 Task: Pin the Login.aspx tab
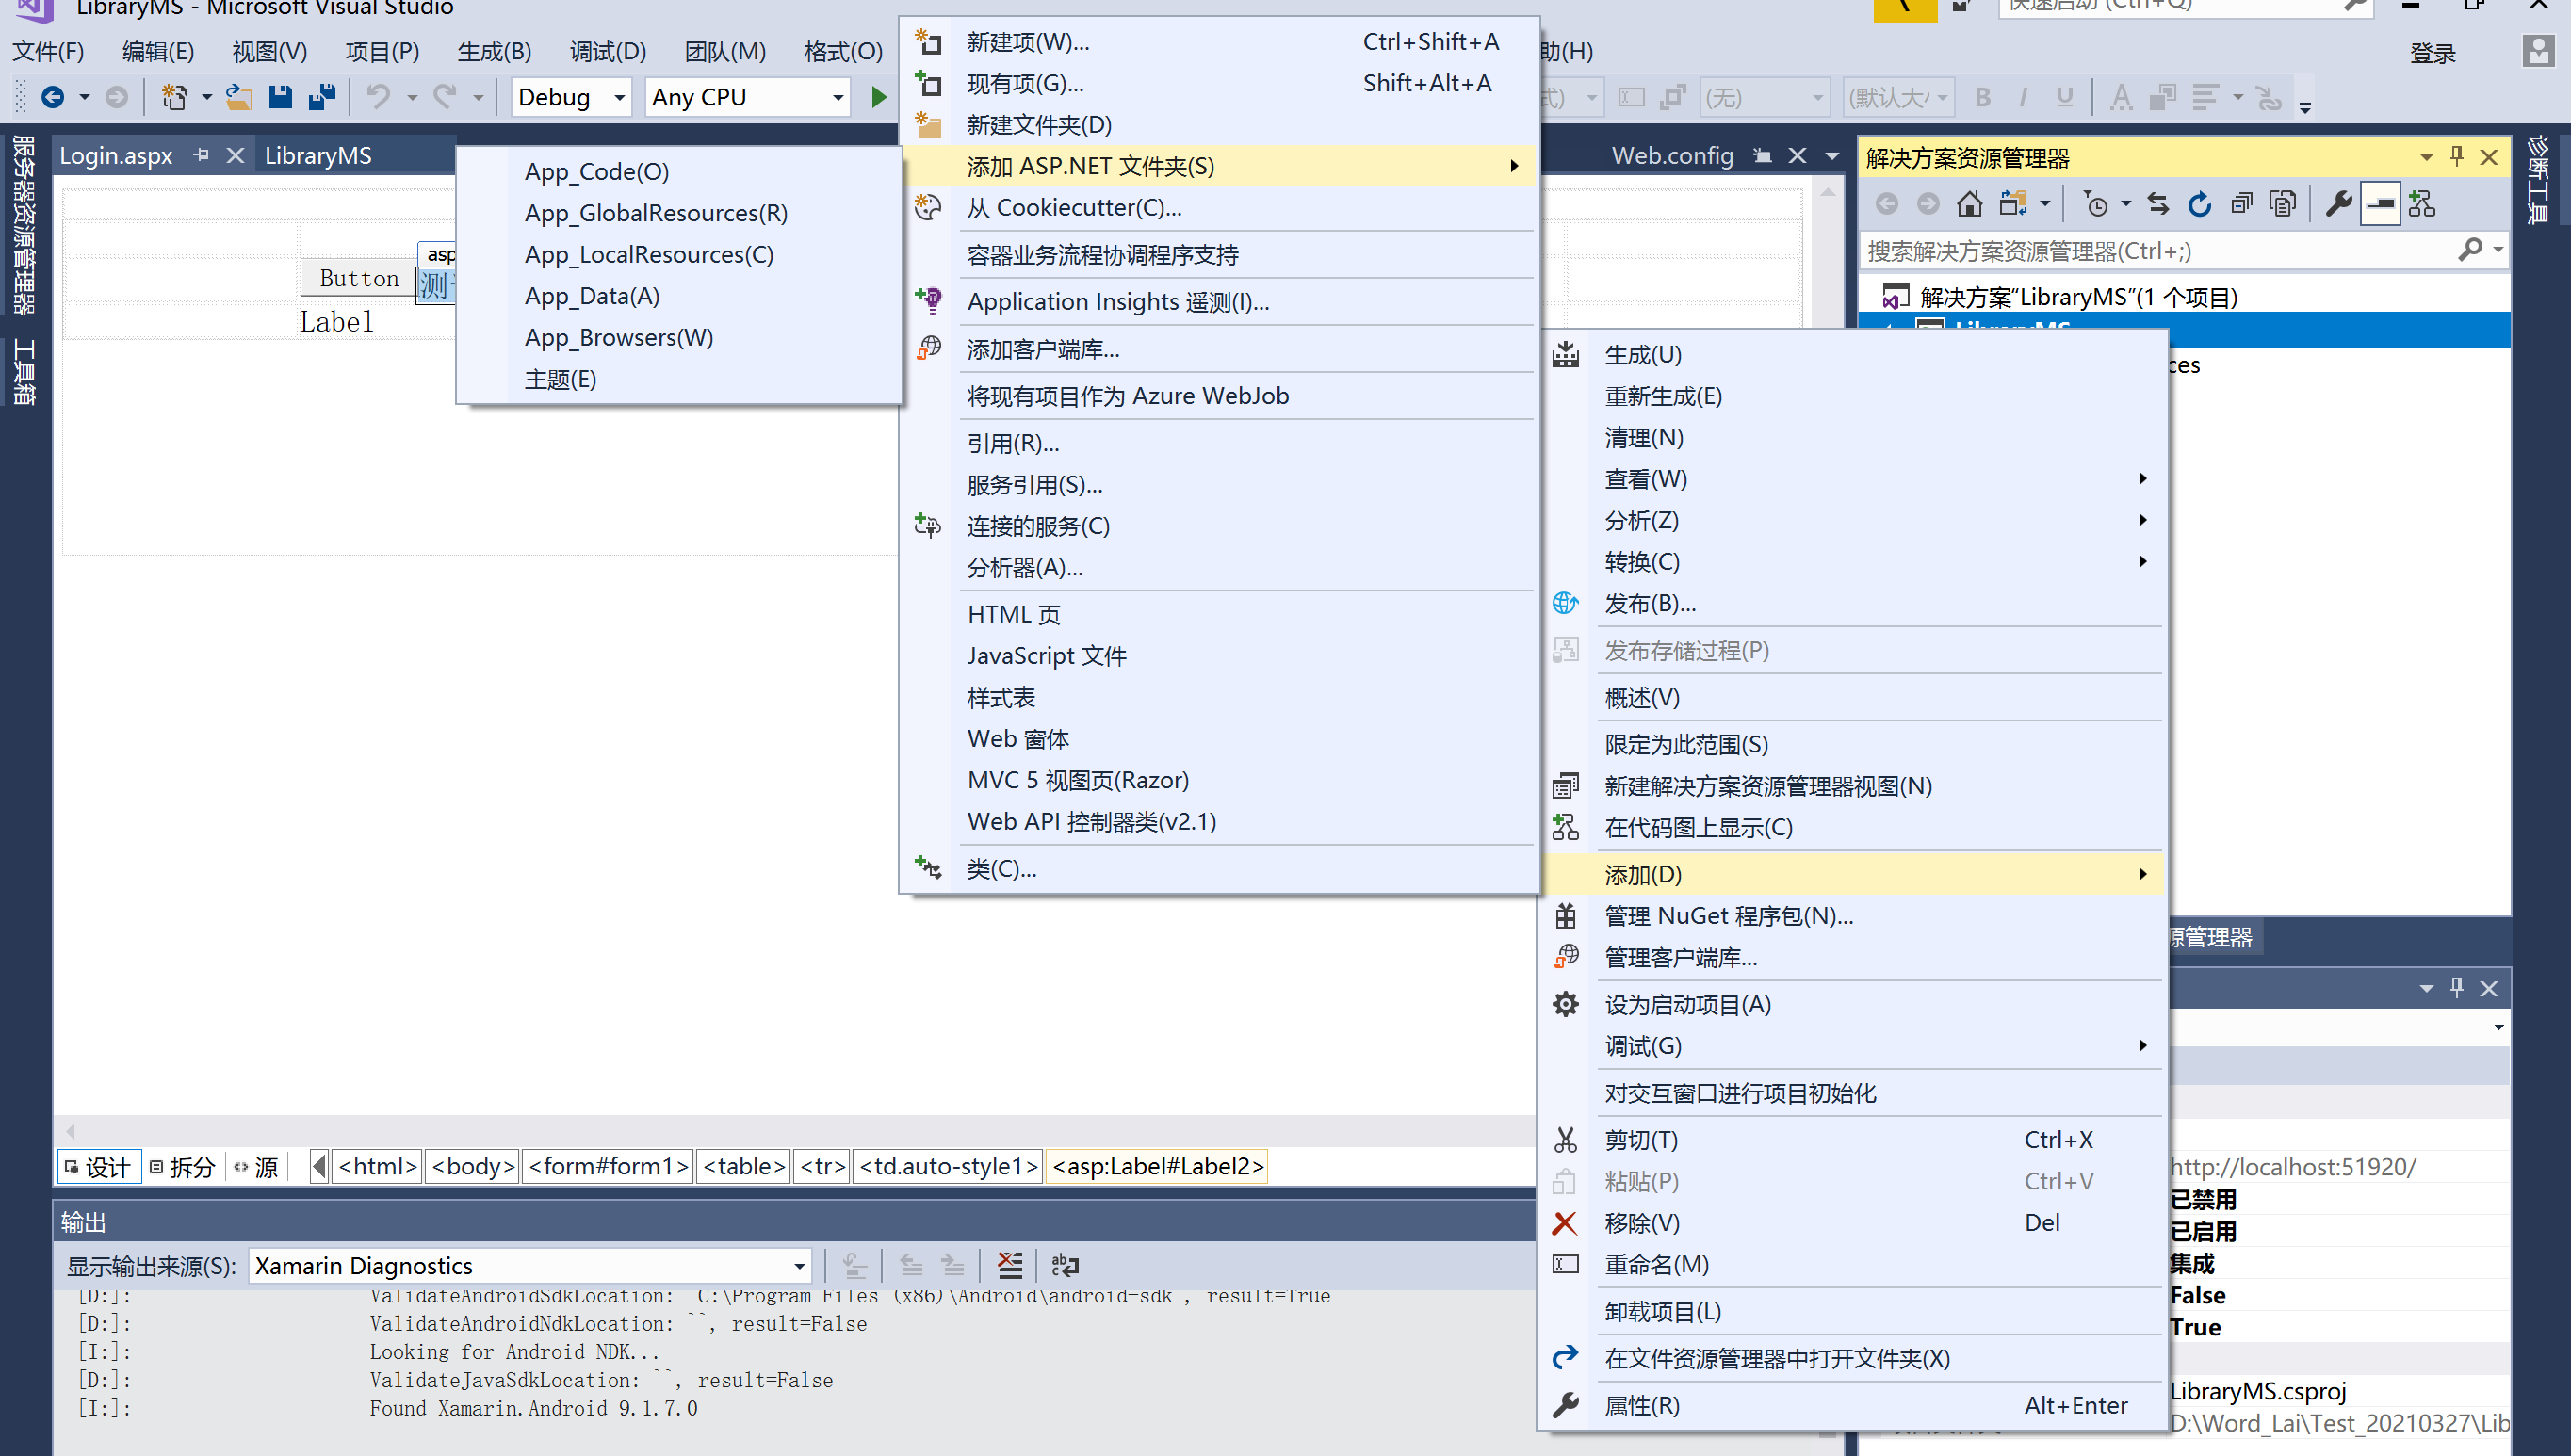tap(201, 155)
